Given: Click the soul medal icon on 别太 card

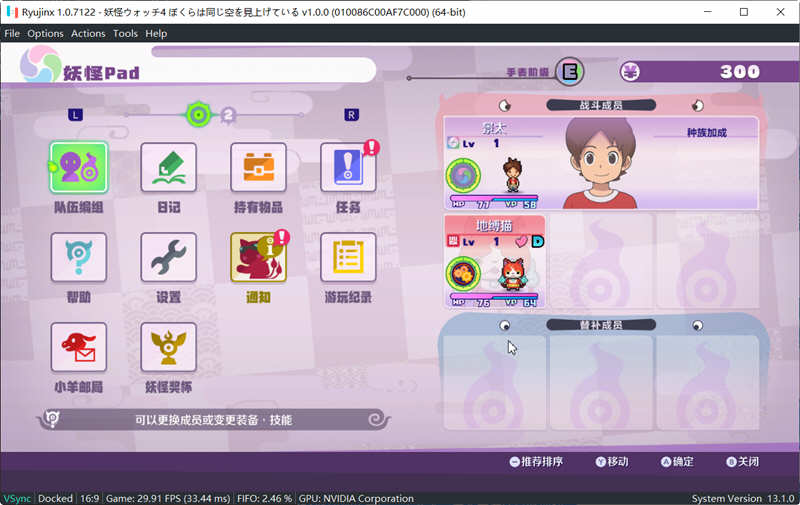Looking at the screenshot, I should tap(463, 175).
